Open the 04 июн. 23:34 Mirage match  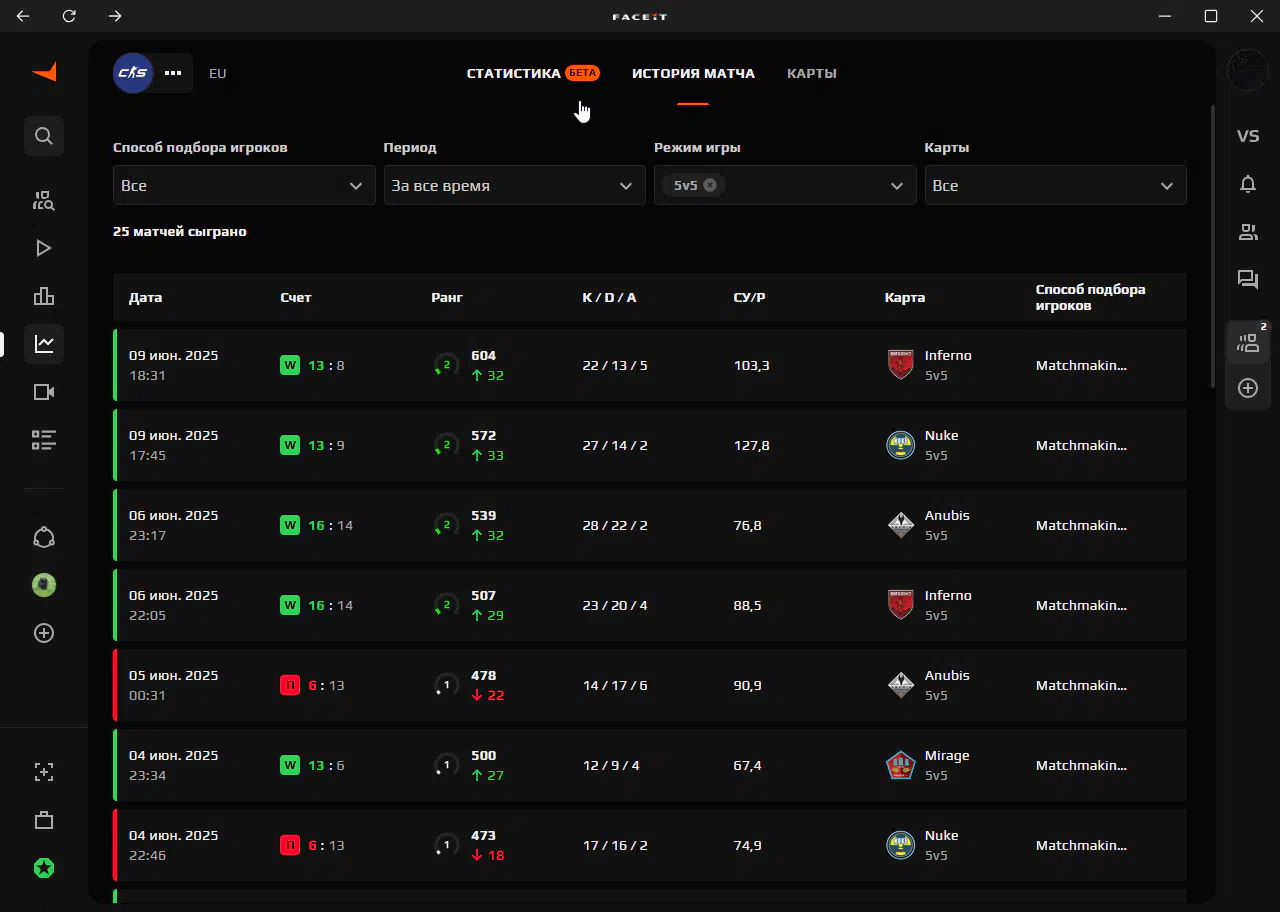coord(650,765)
